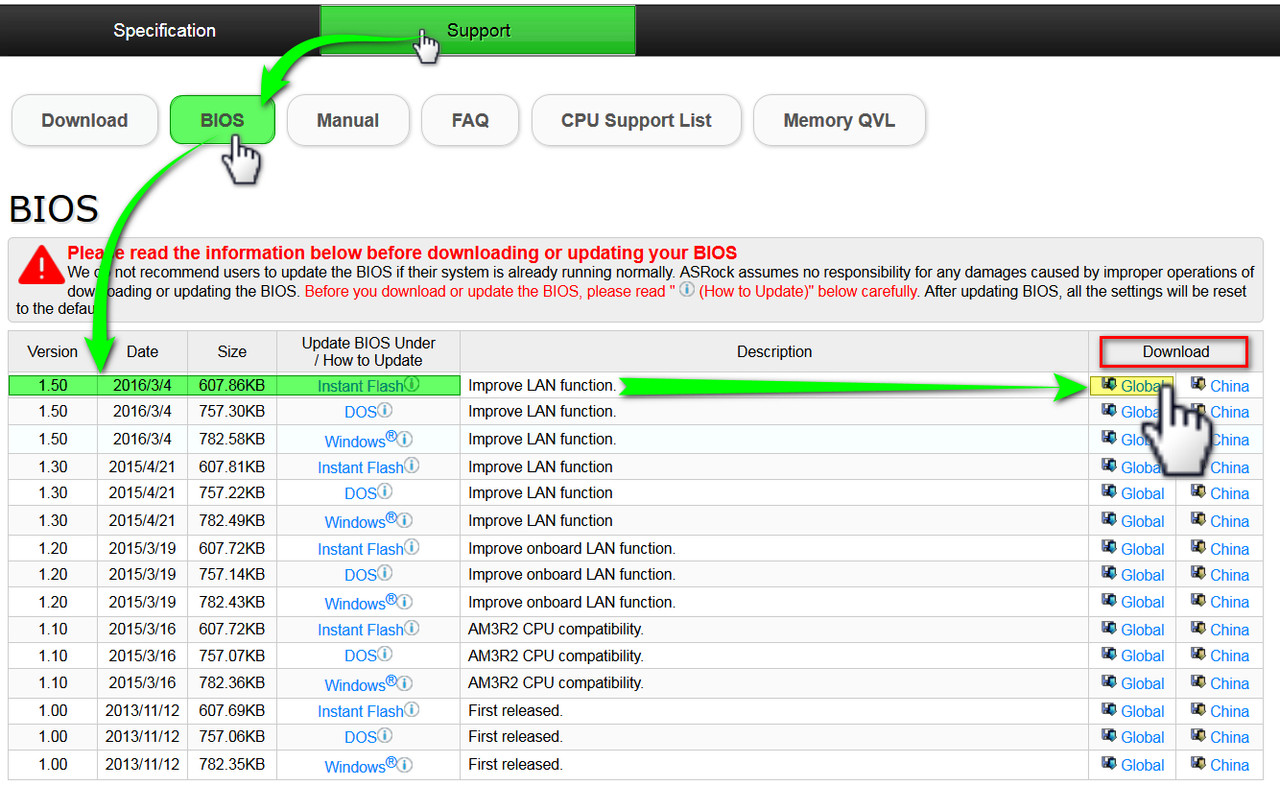Click the red BIOS warning headline text
Screen dimensions: 1280x790
[x=402, y=253]
